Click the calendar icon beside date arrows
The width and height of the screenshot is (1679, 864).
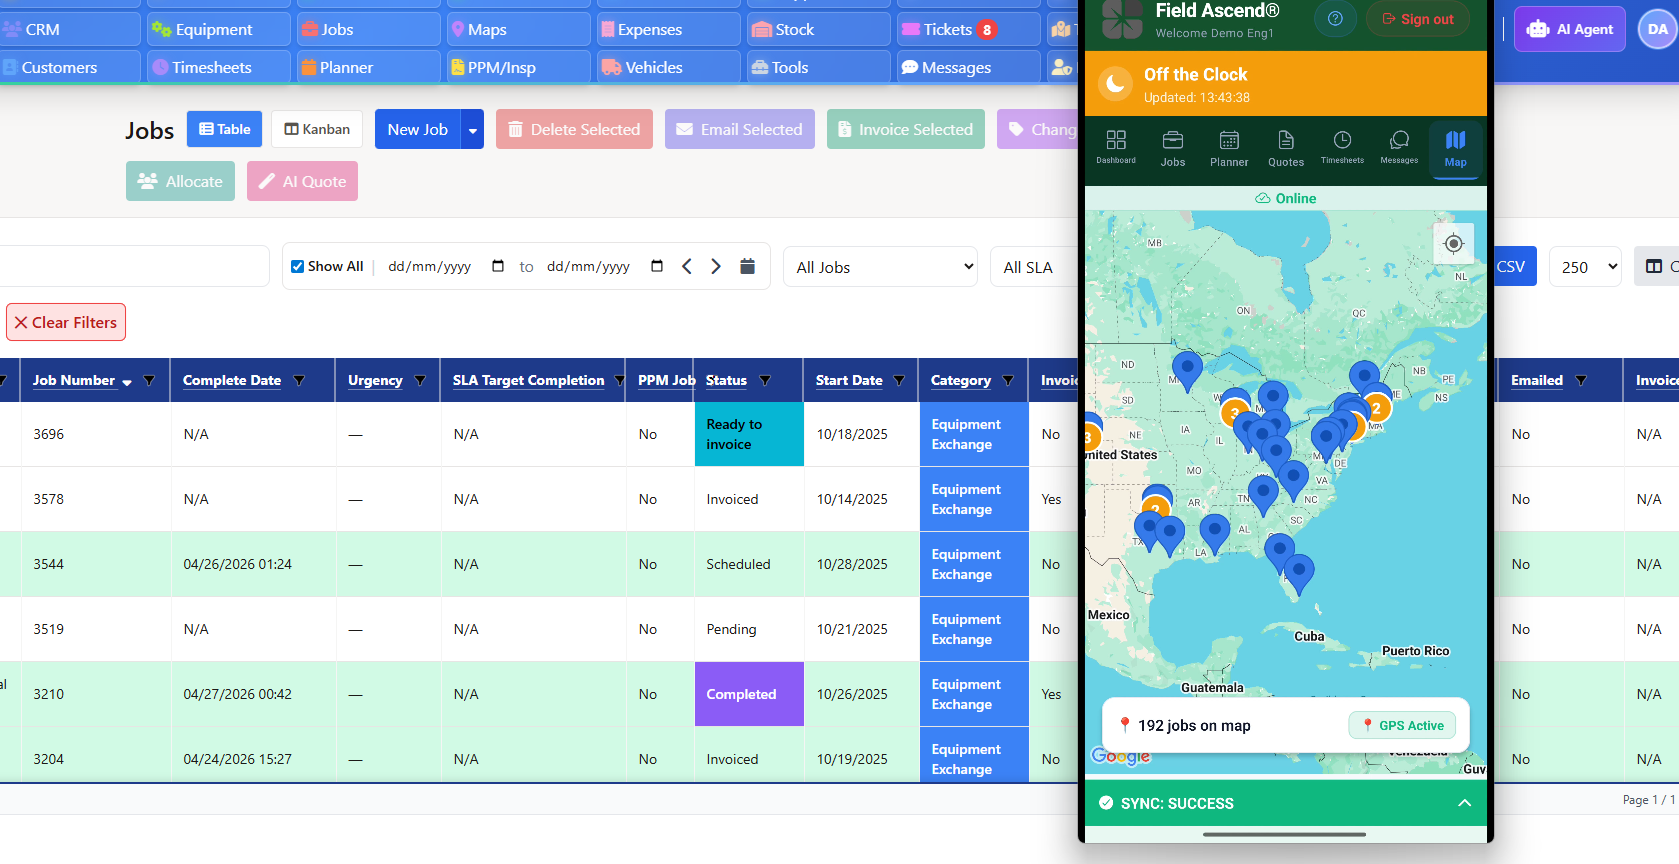747,266
